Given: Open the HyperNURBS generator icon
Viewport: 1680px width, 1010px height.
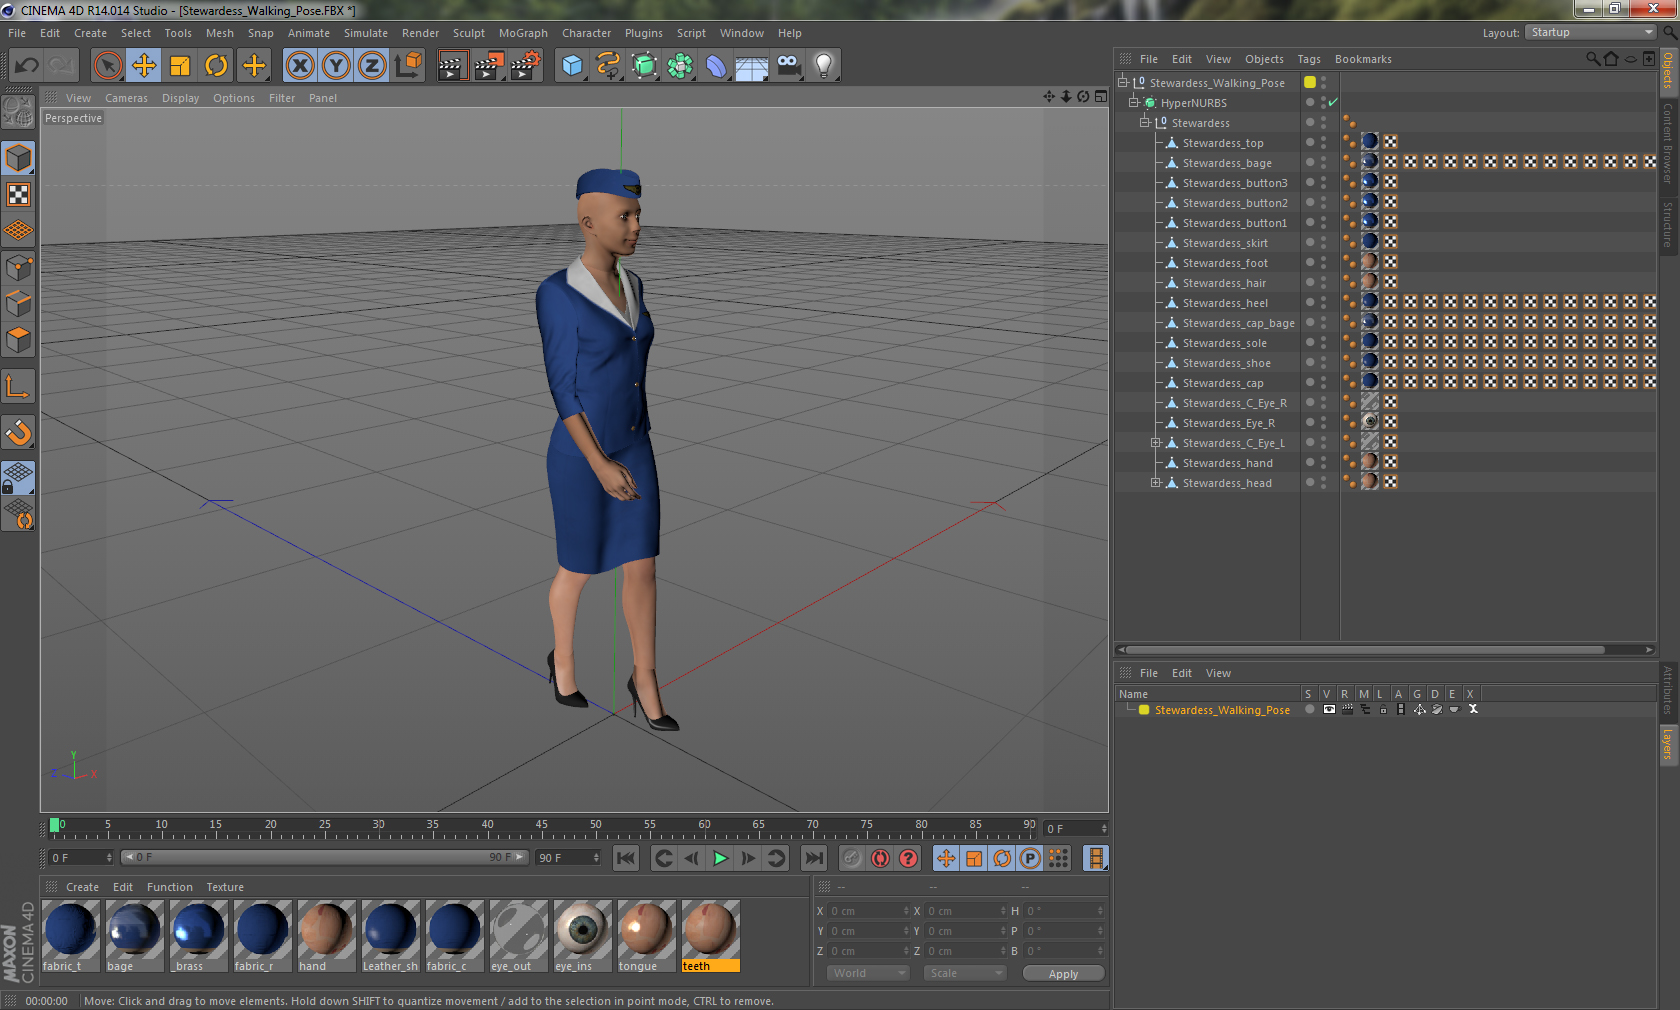Looking at the screenshot, I should pos(644,66).
